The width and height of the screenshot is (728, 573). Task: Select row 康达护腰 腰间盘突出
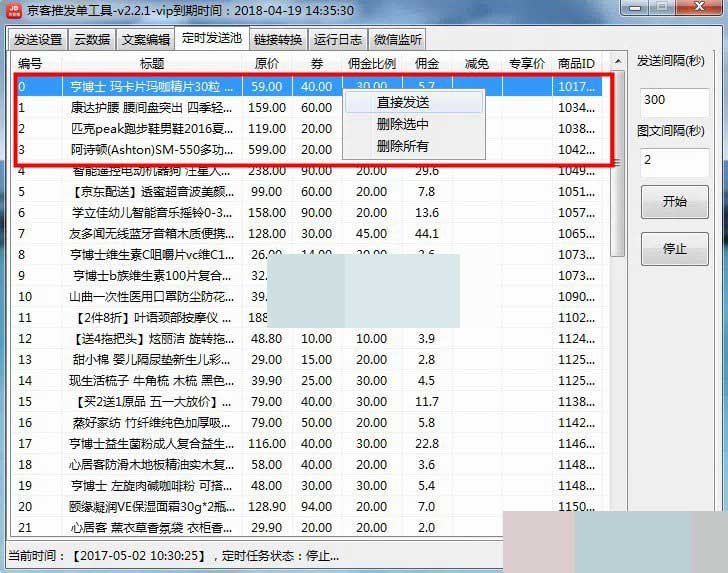pos(309,107)
